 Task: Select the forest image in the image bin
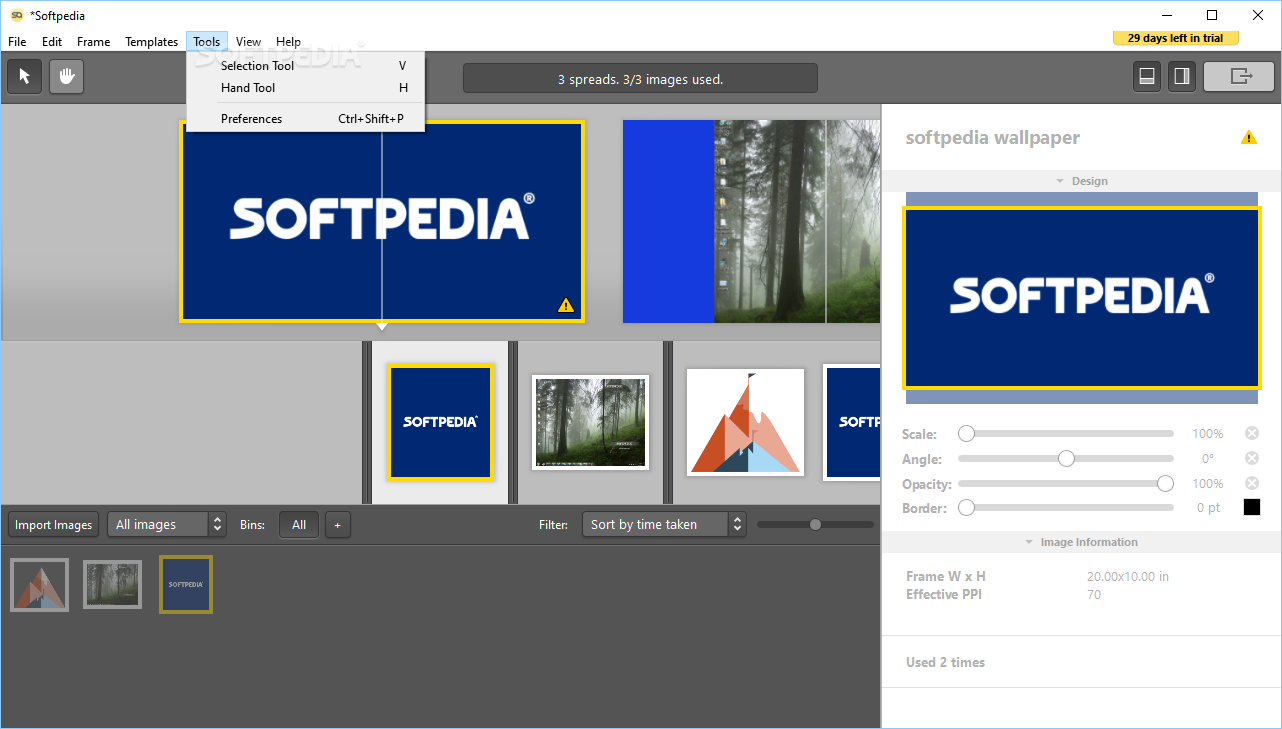click(x=112, y=585)
